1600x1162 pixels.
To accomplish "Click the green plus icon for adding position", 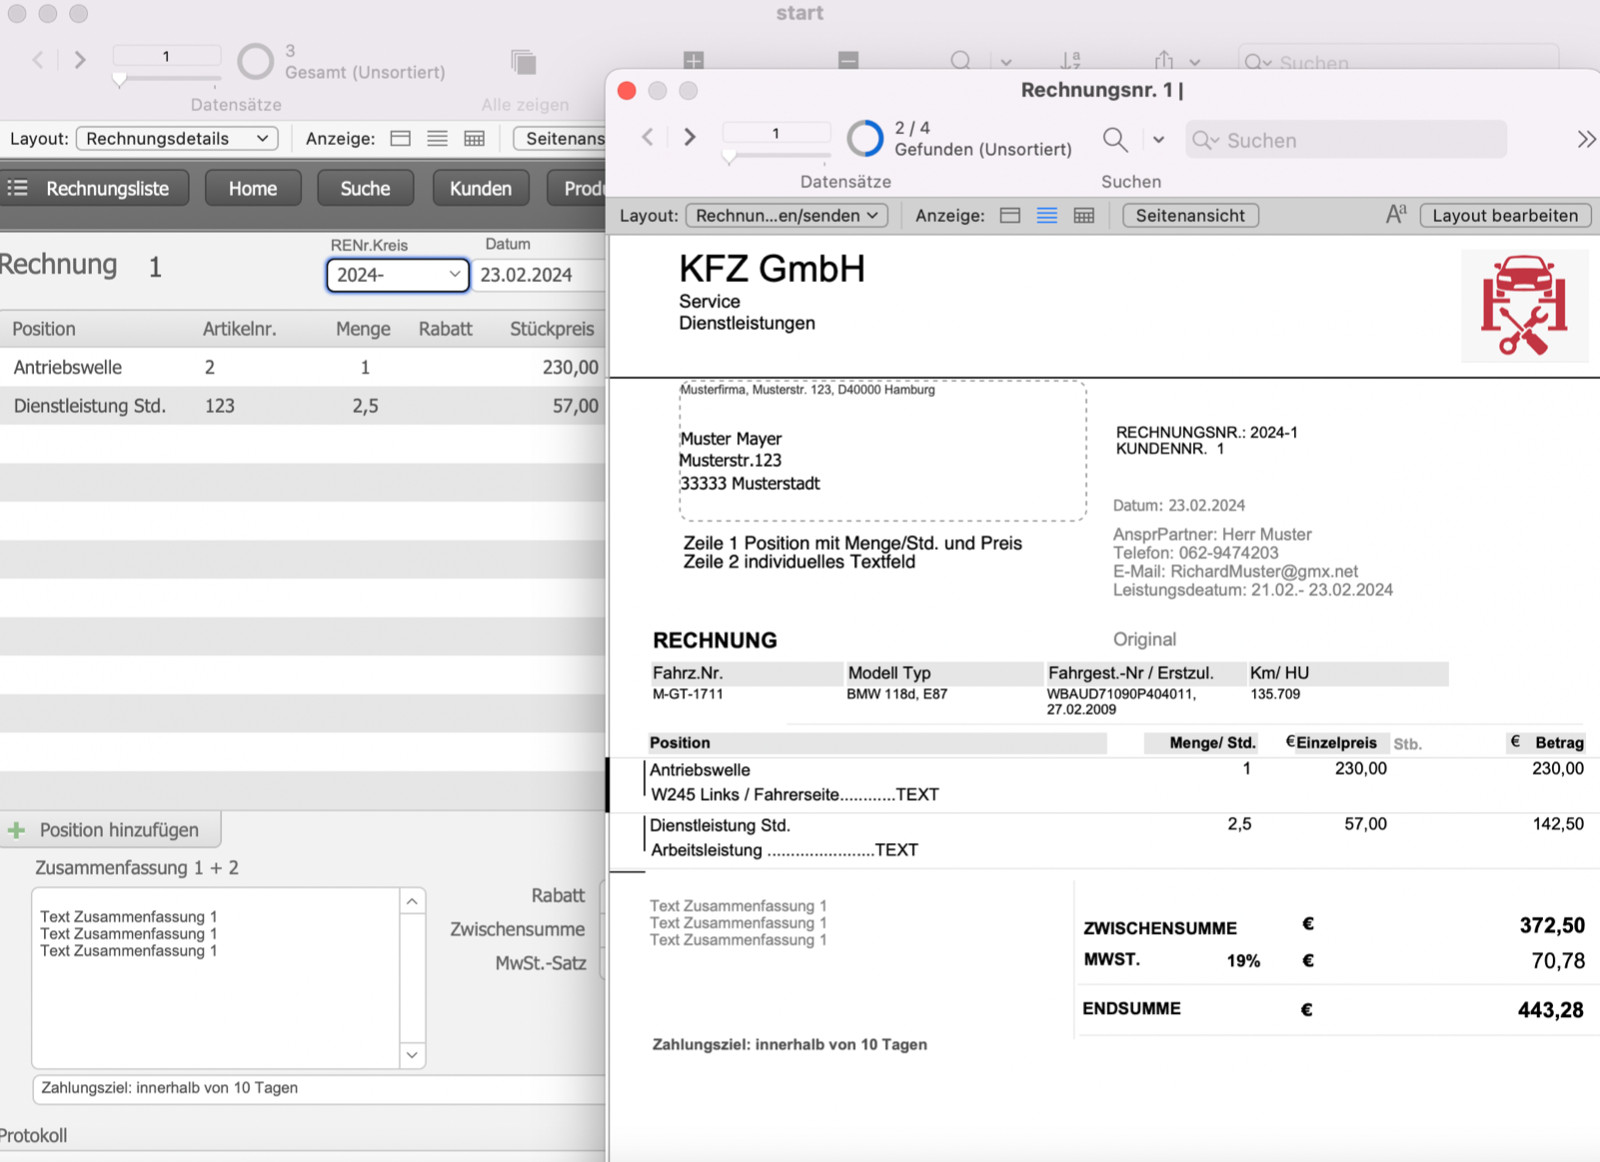I will pos(16,830).
